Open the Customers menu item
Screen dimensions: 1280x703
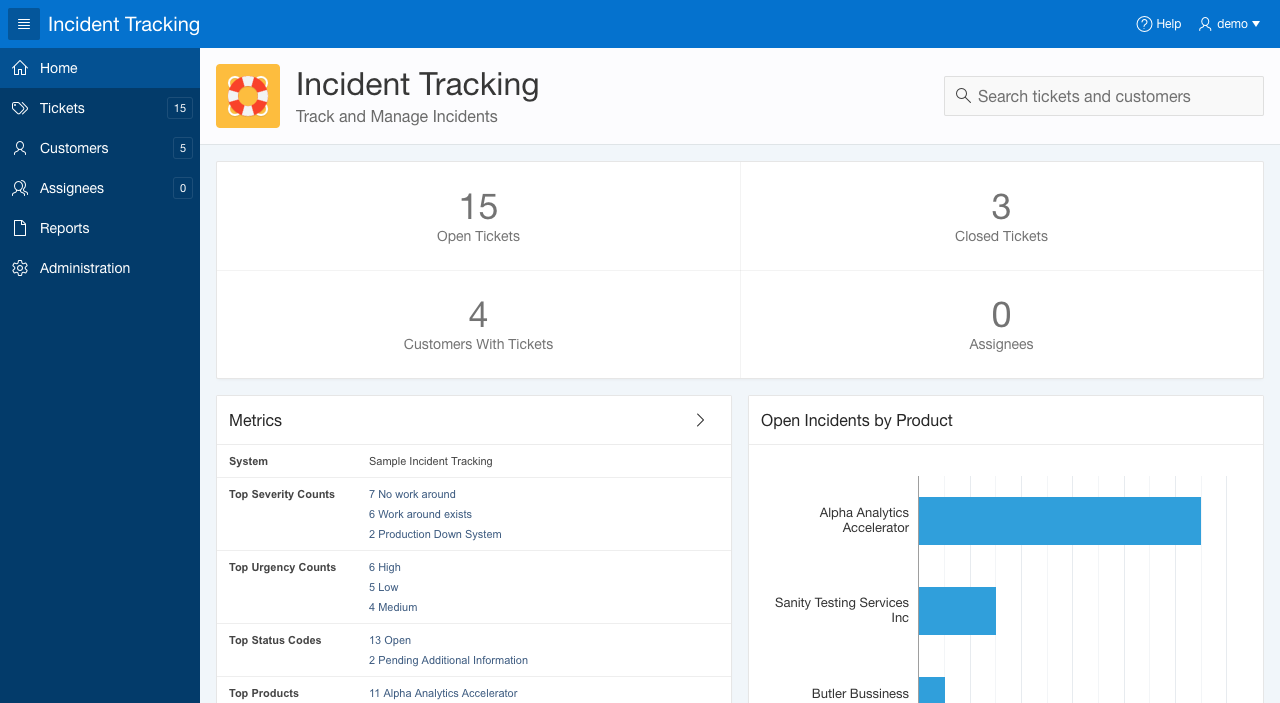click(74, 148)
